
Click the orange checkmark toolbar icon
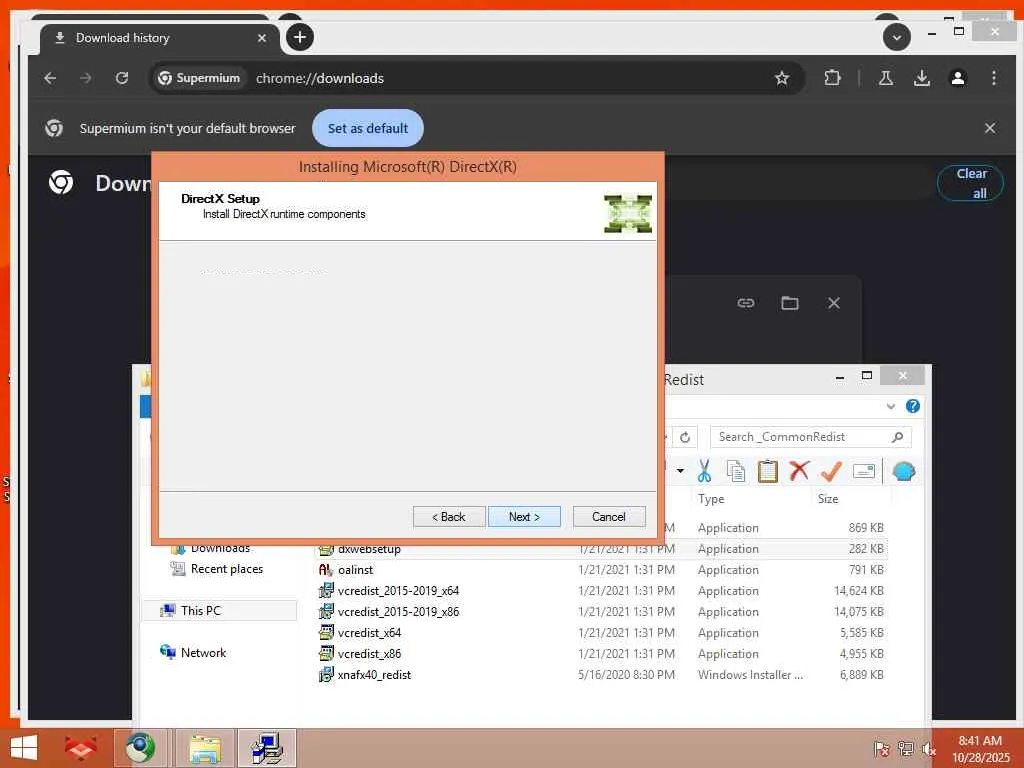point(830,470)
